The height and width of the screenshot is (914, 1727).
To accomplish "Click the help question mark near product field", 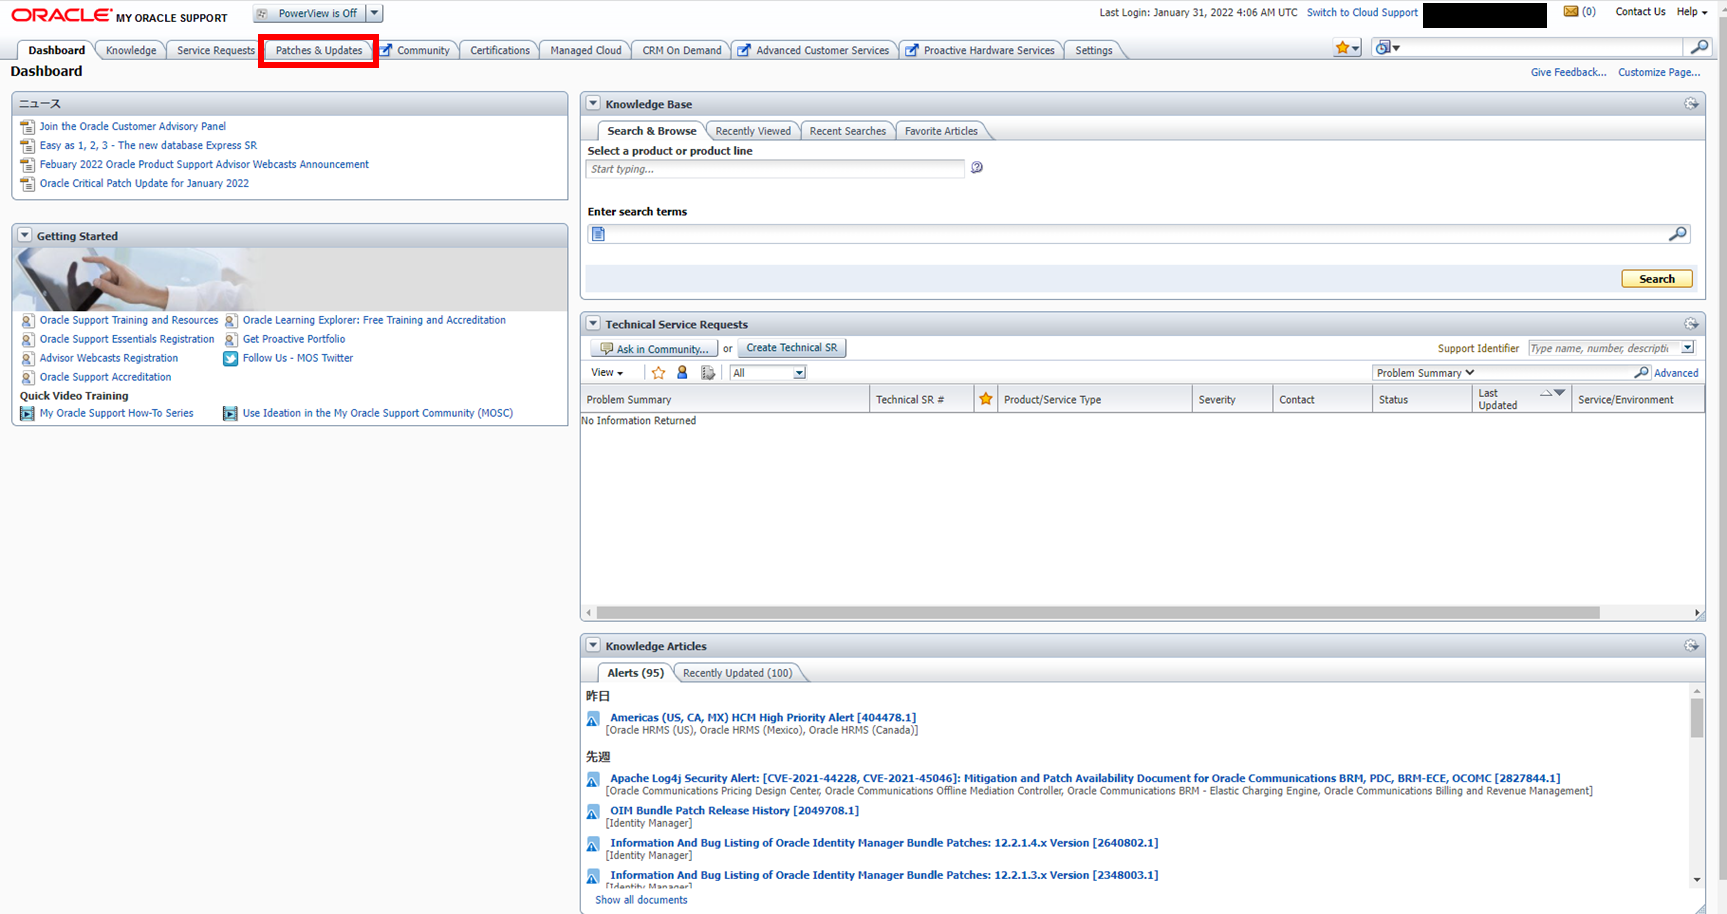I will coord(977,167).
